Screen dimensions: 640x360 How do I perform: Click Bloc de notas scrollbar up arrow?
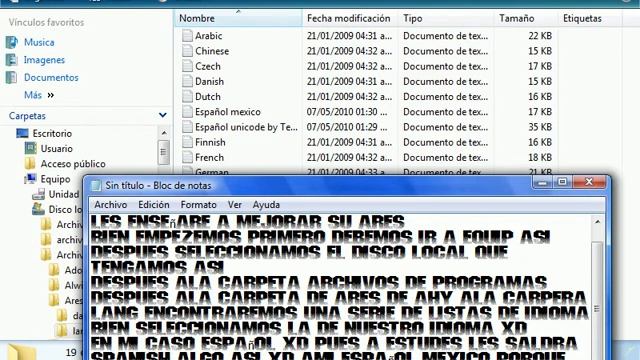click(597, 222)
